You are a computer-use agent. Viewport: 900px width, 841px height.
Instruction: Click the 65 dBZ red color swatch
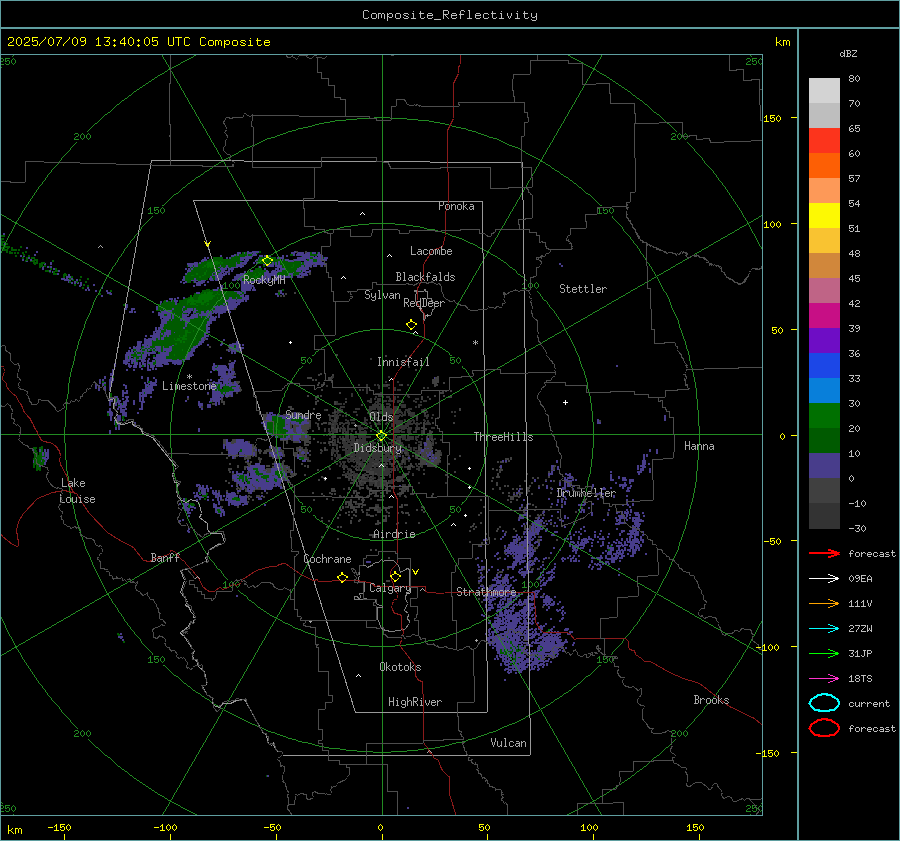tap(824, 140)
